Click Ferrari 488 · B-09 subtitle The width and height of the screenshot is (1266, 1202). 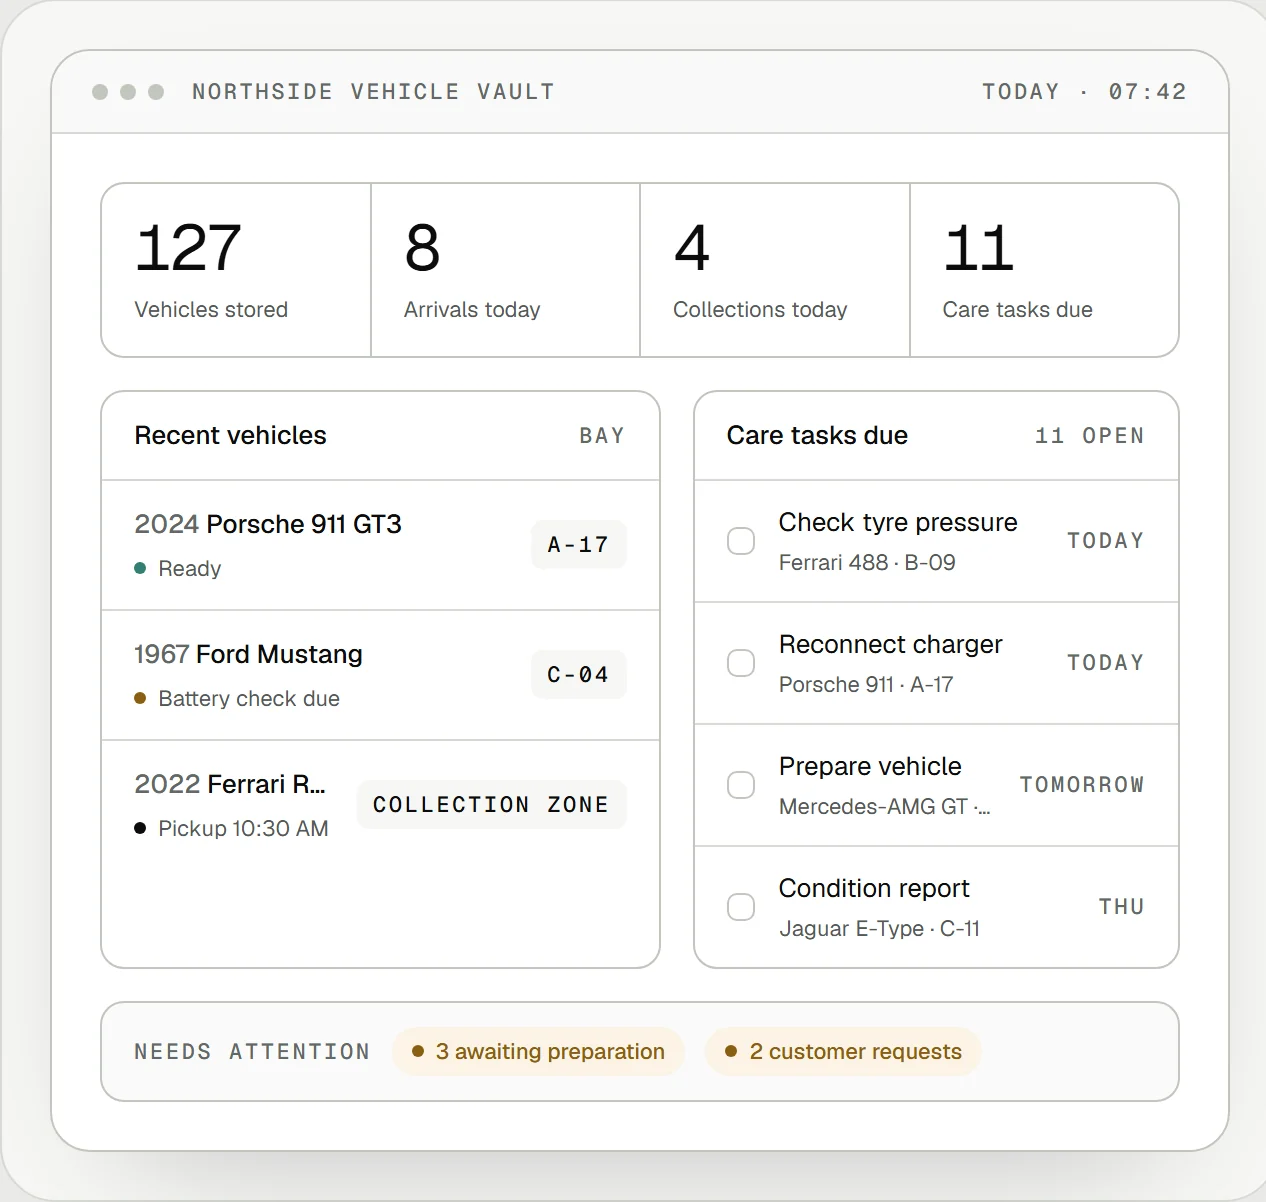tap(867, 562)
